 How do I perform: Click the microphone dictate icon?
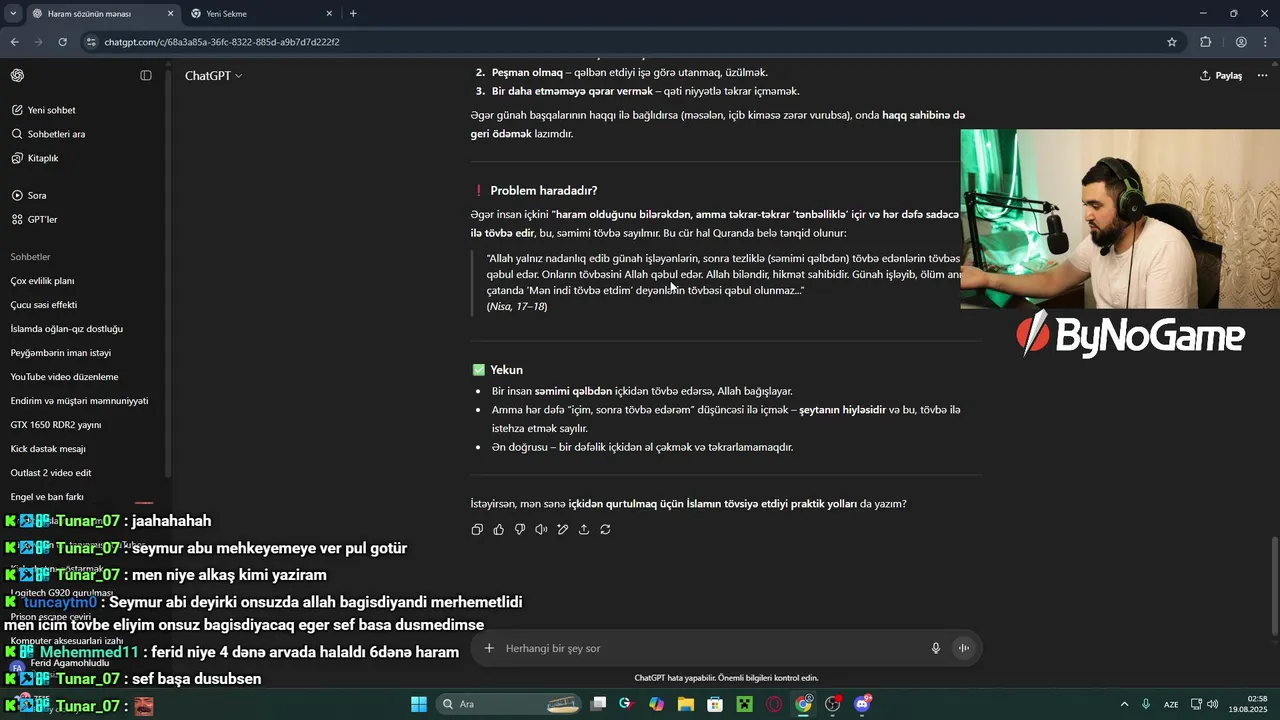[936, 648]
